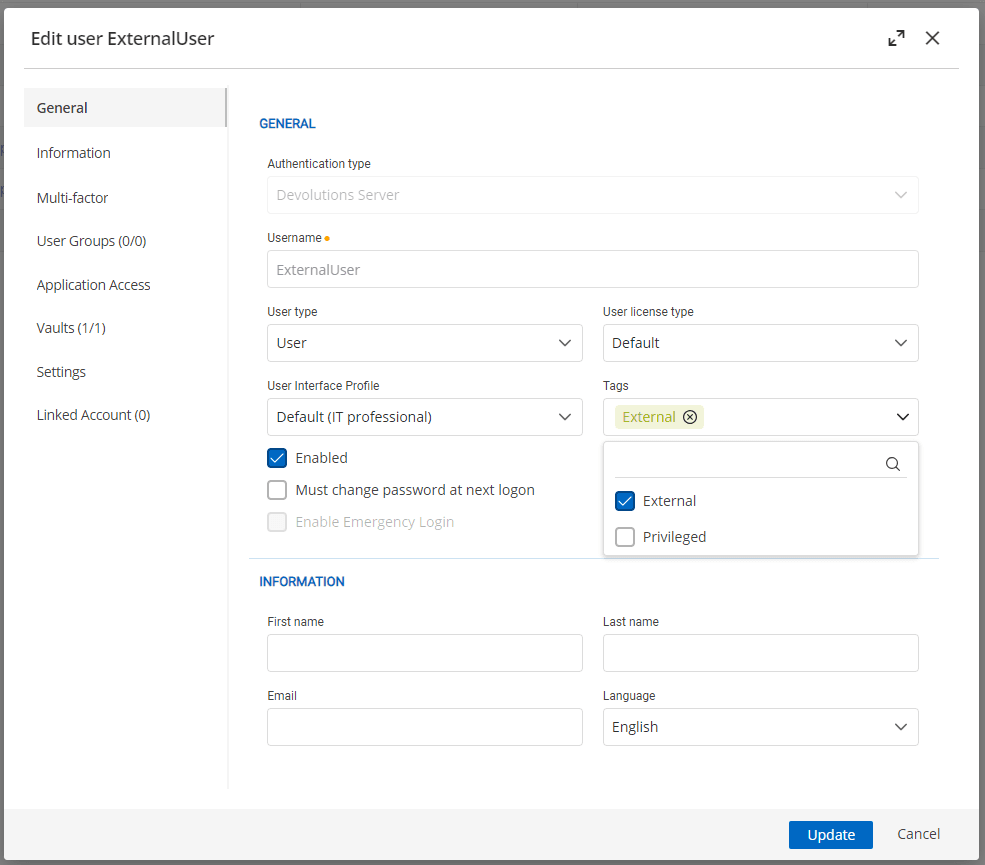Click the First name input field
Image resolution: width=985 pixels, height=865 pixels.
click(424, 653)
